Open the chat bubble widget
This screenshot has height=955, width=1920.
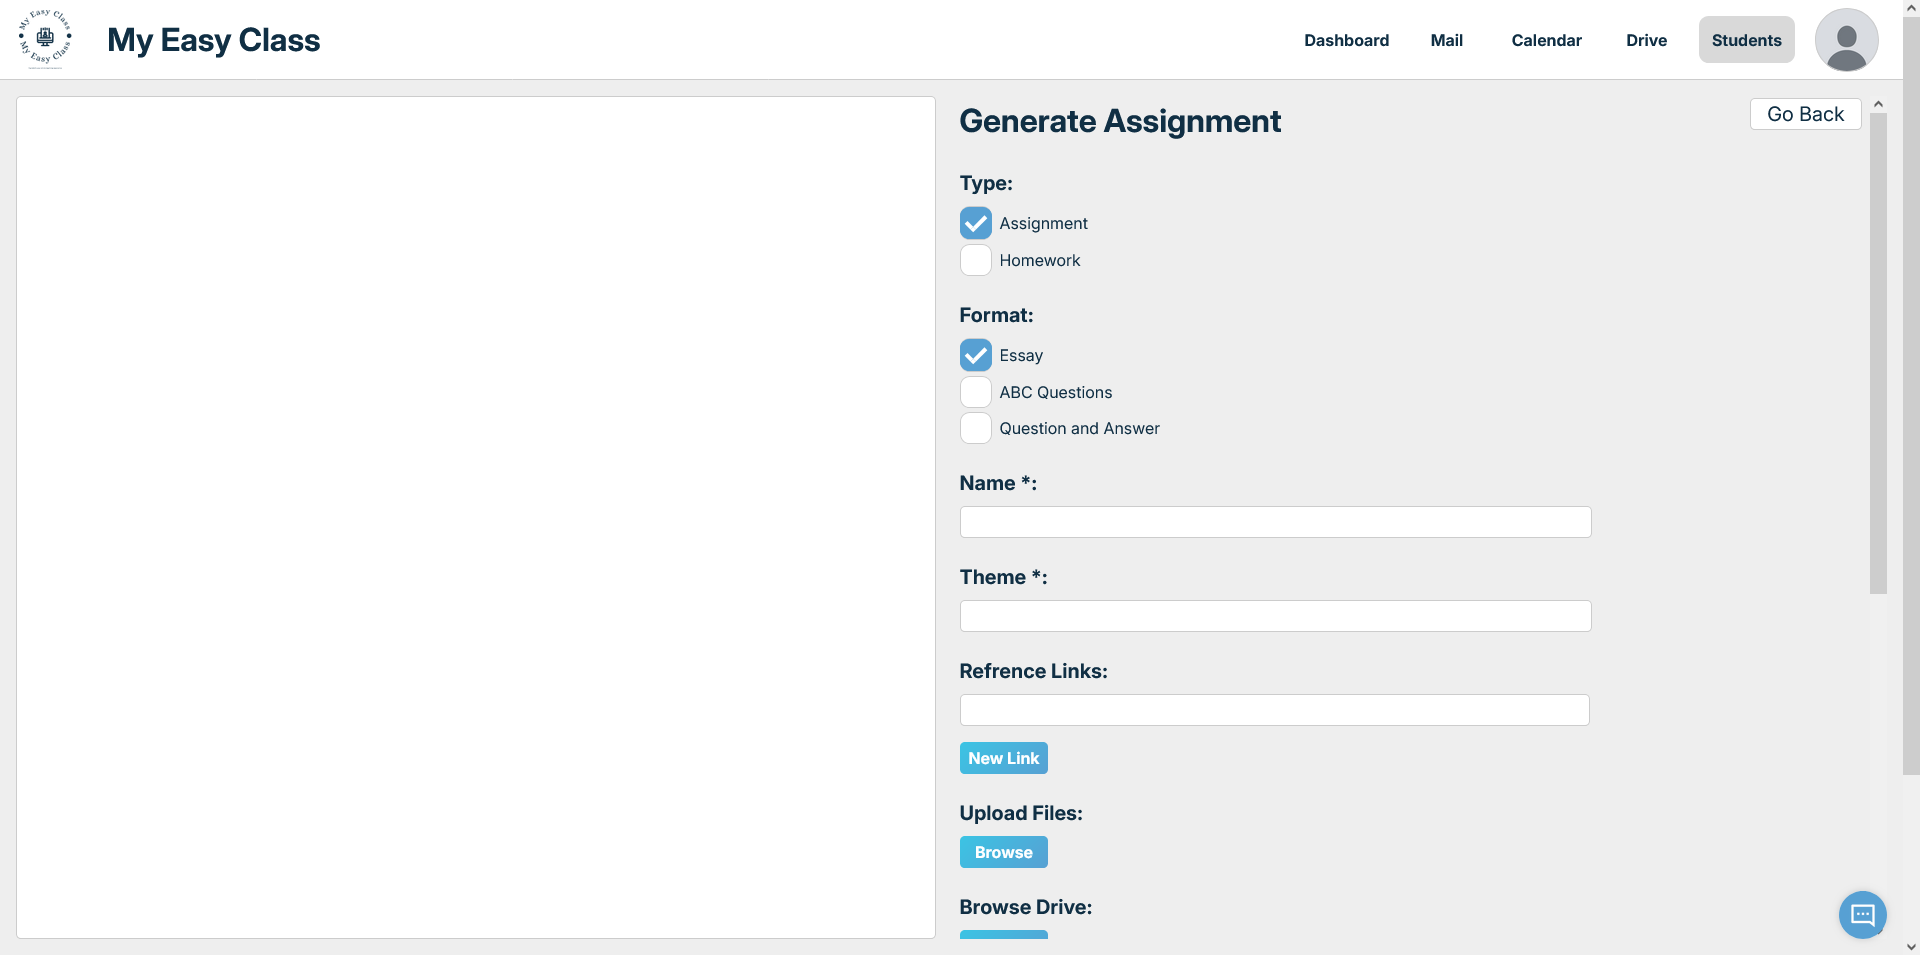(x=1862, y=914)
